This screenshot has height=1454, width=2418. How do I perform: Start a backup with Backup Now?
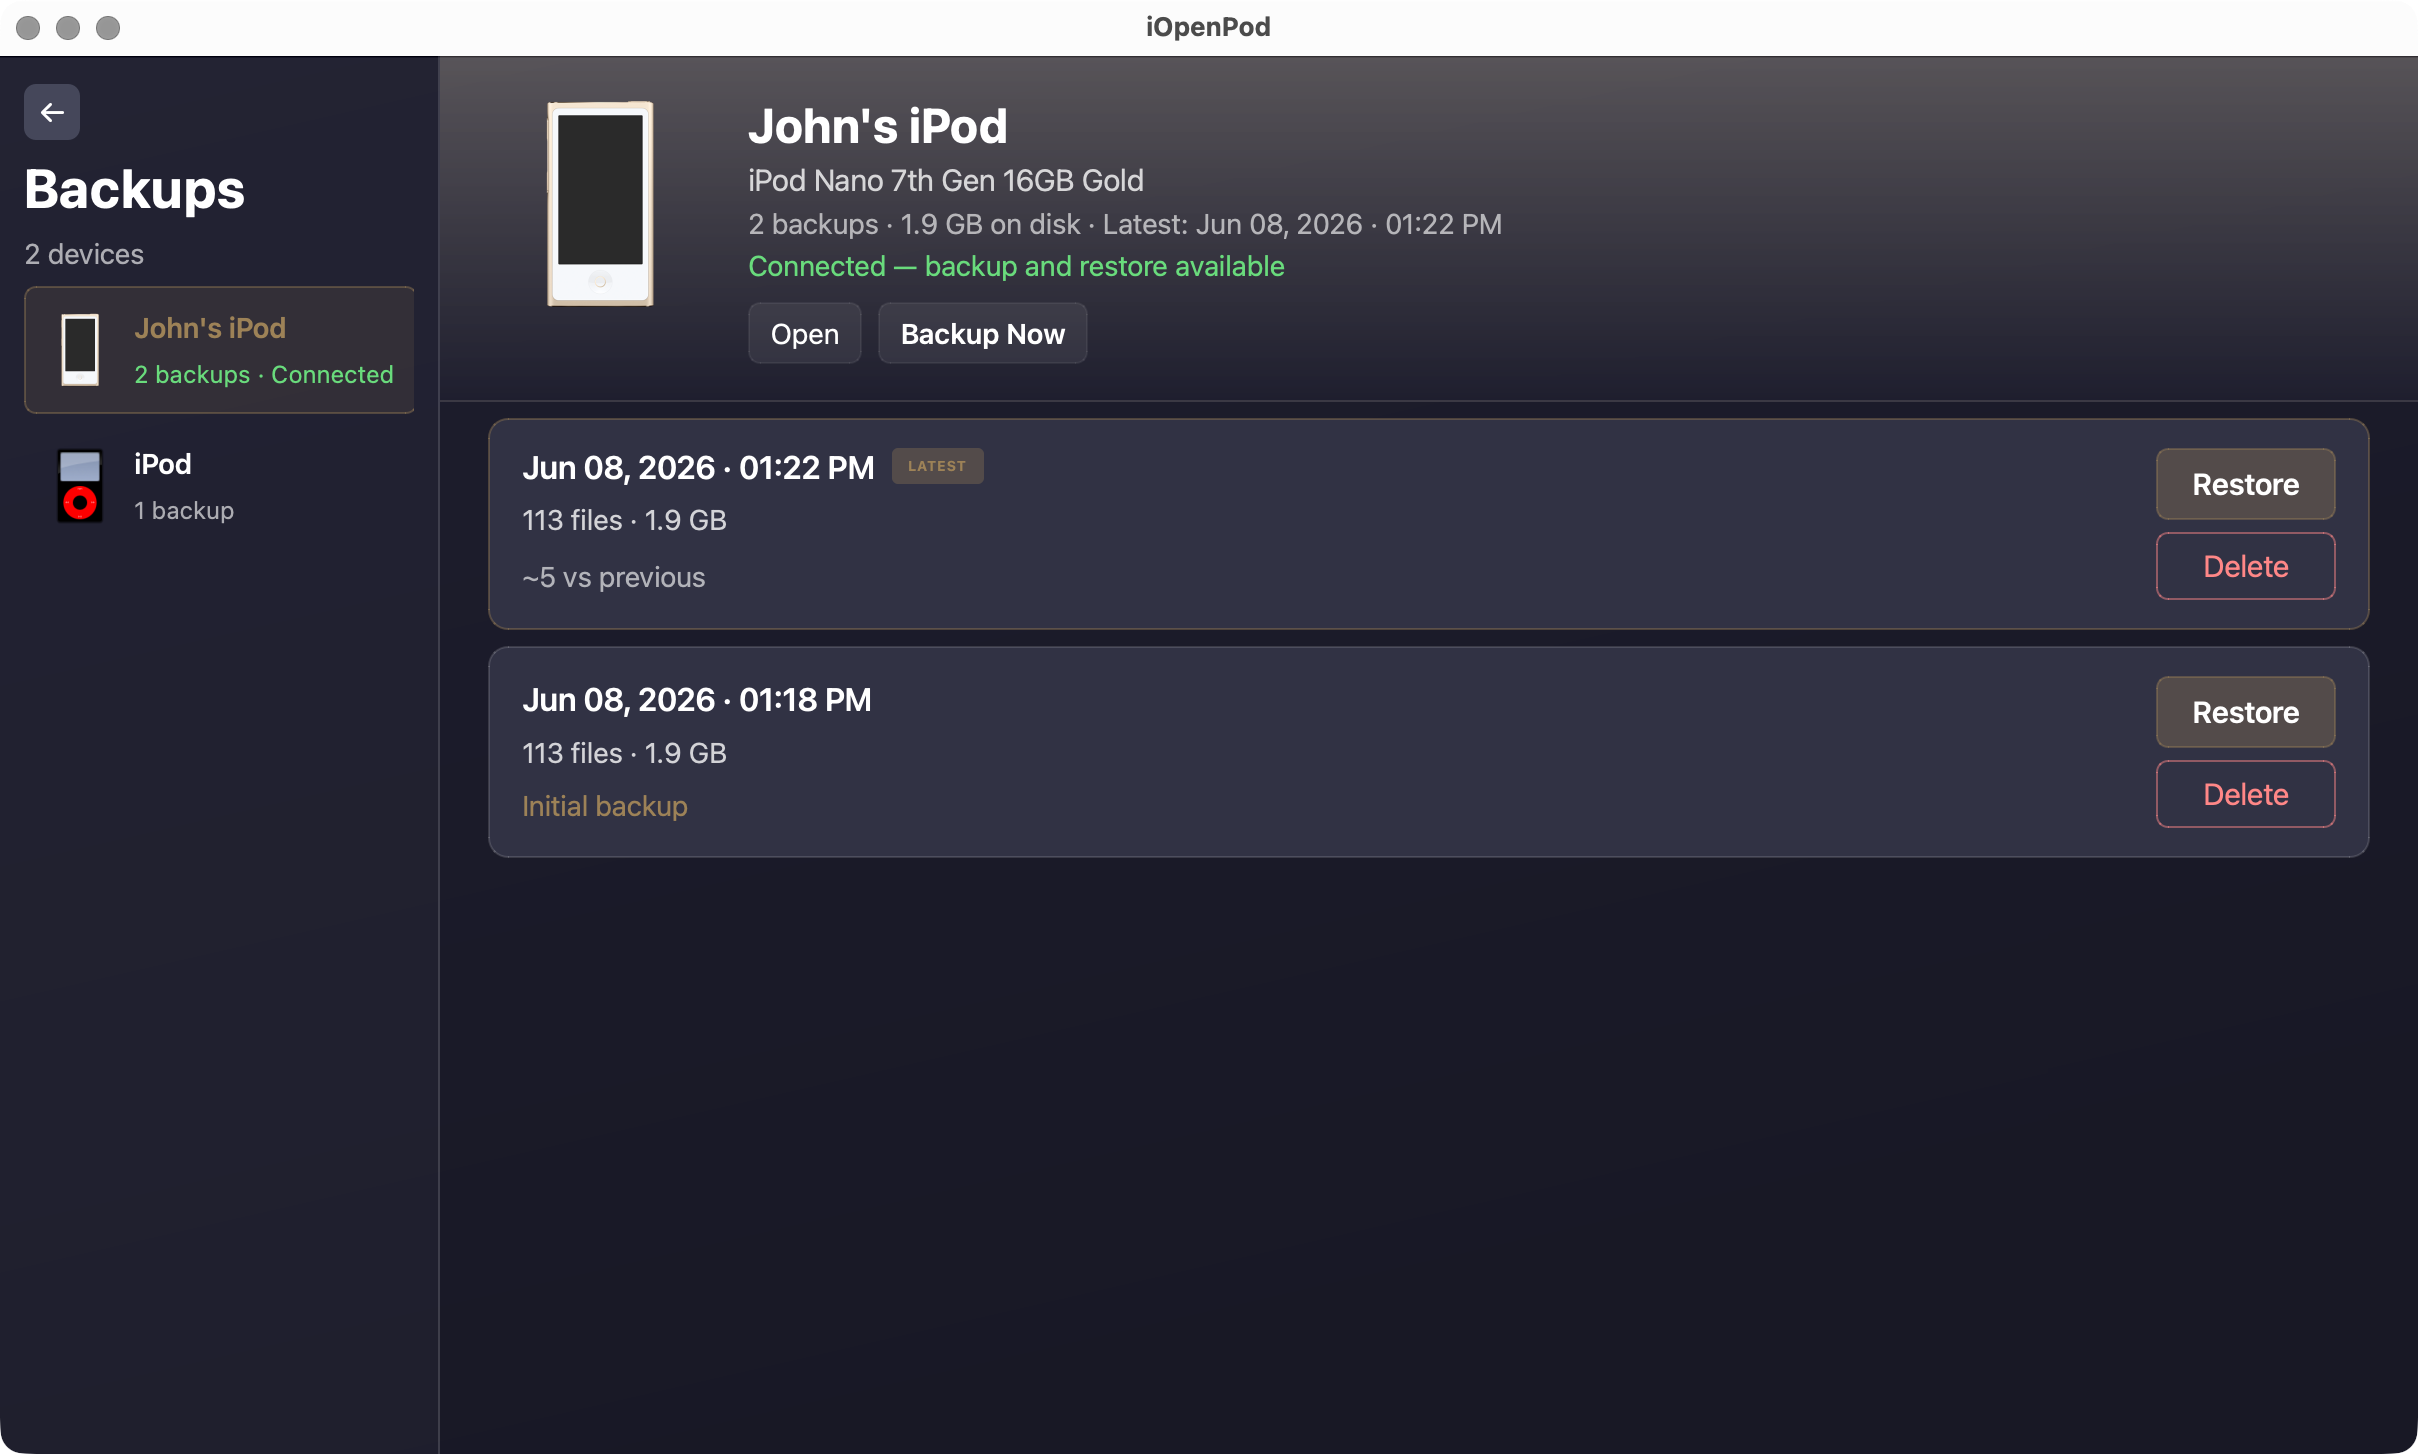(983, 334)
